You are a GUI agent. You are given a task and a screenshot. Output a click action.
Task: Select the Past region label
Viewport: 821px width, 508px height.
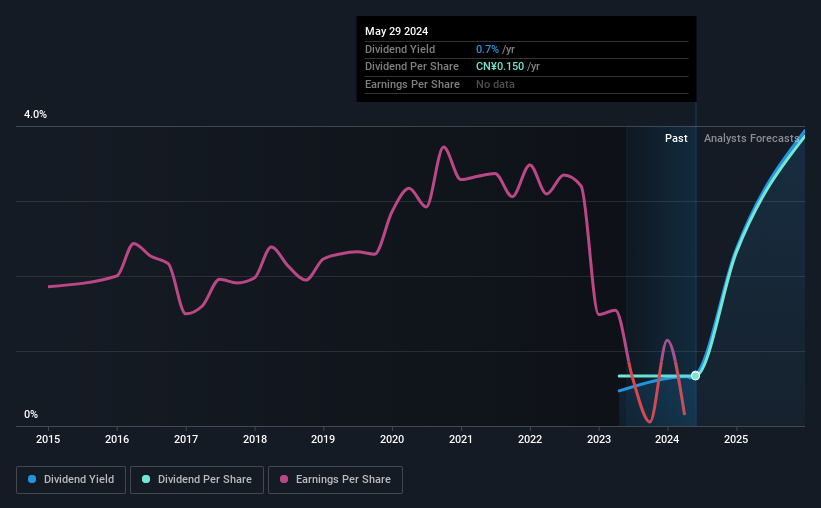pyautogui.click(x=676, y=138)
